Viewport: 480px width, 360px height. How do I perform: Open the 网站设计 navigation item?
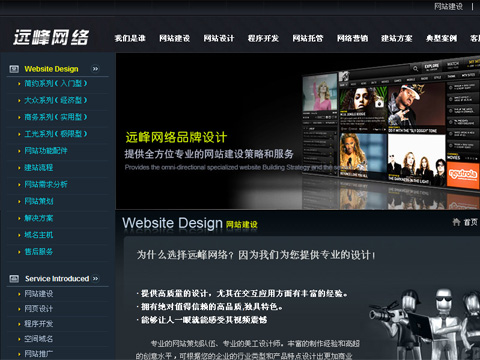[x=219, y=38]
